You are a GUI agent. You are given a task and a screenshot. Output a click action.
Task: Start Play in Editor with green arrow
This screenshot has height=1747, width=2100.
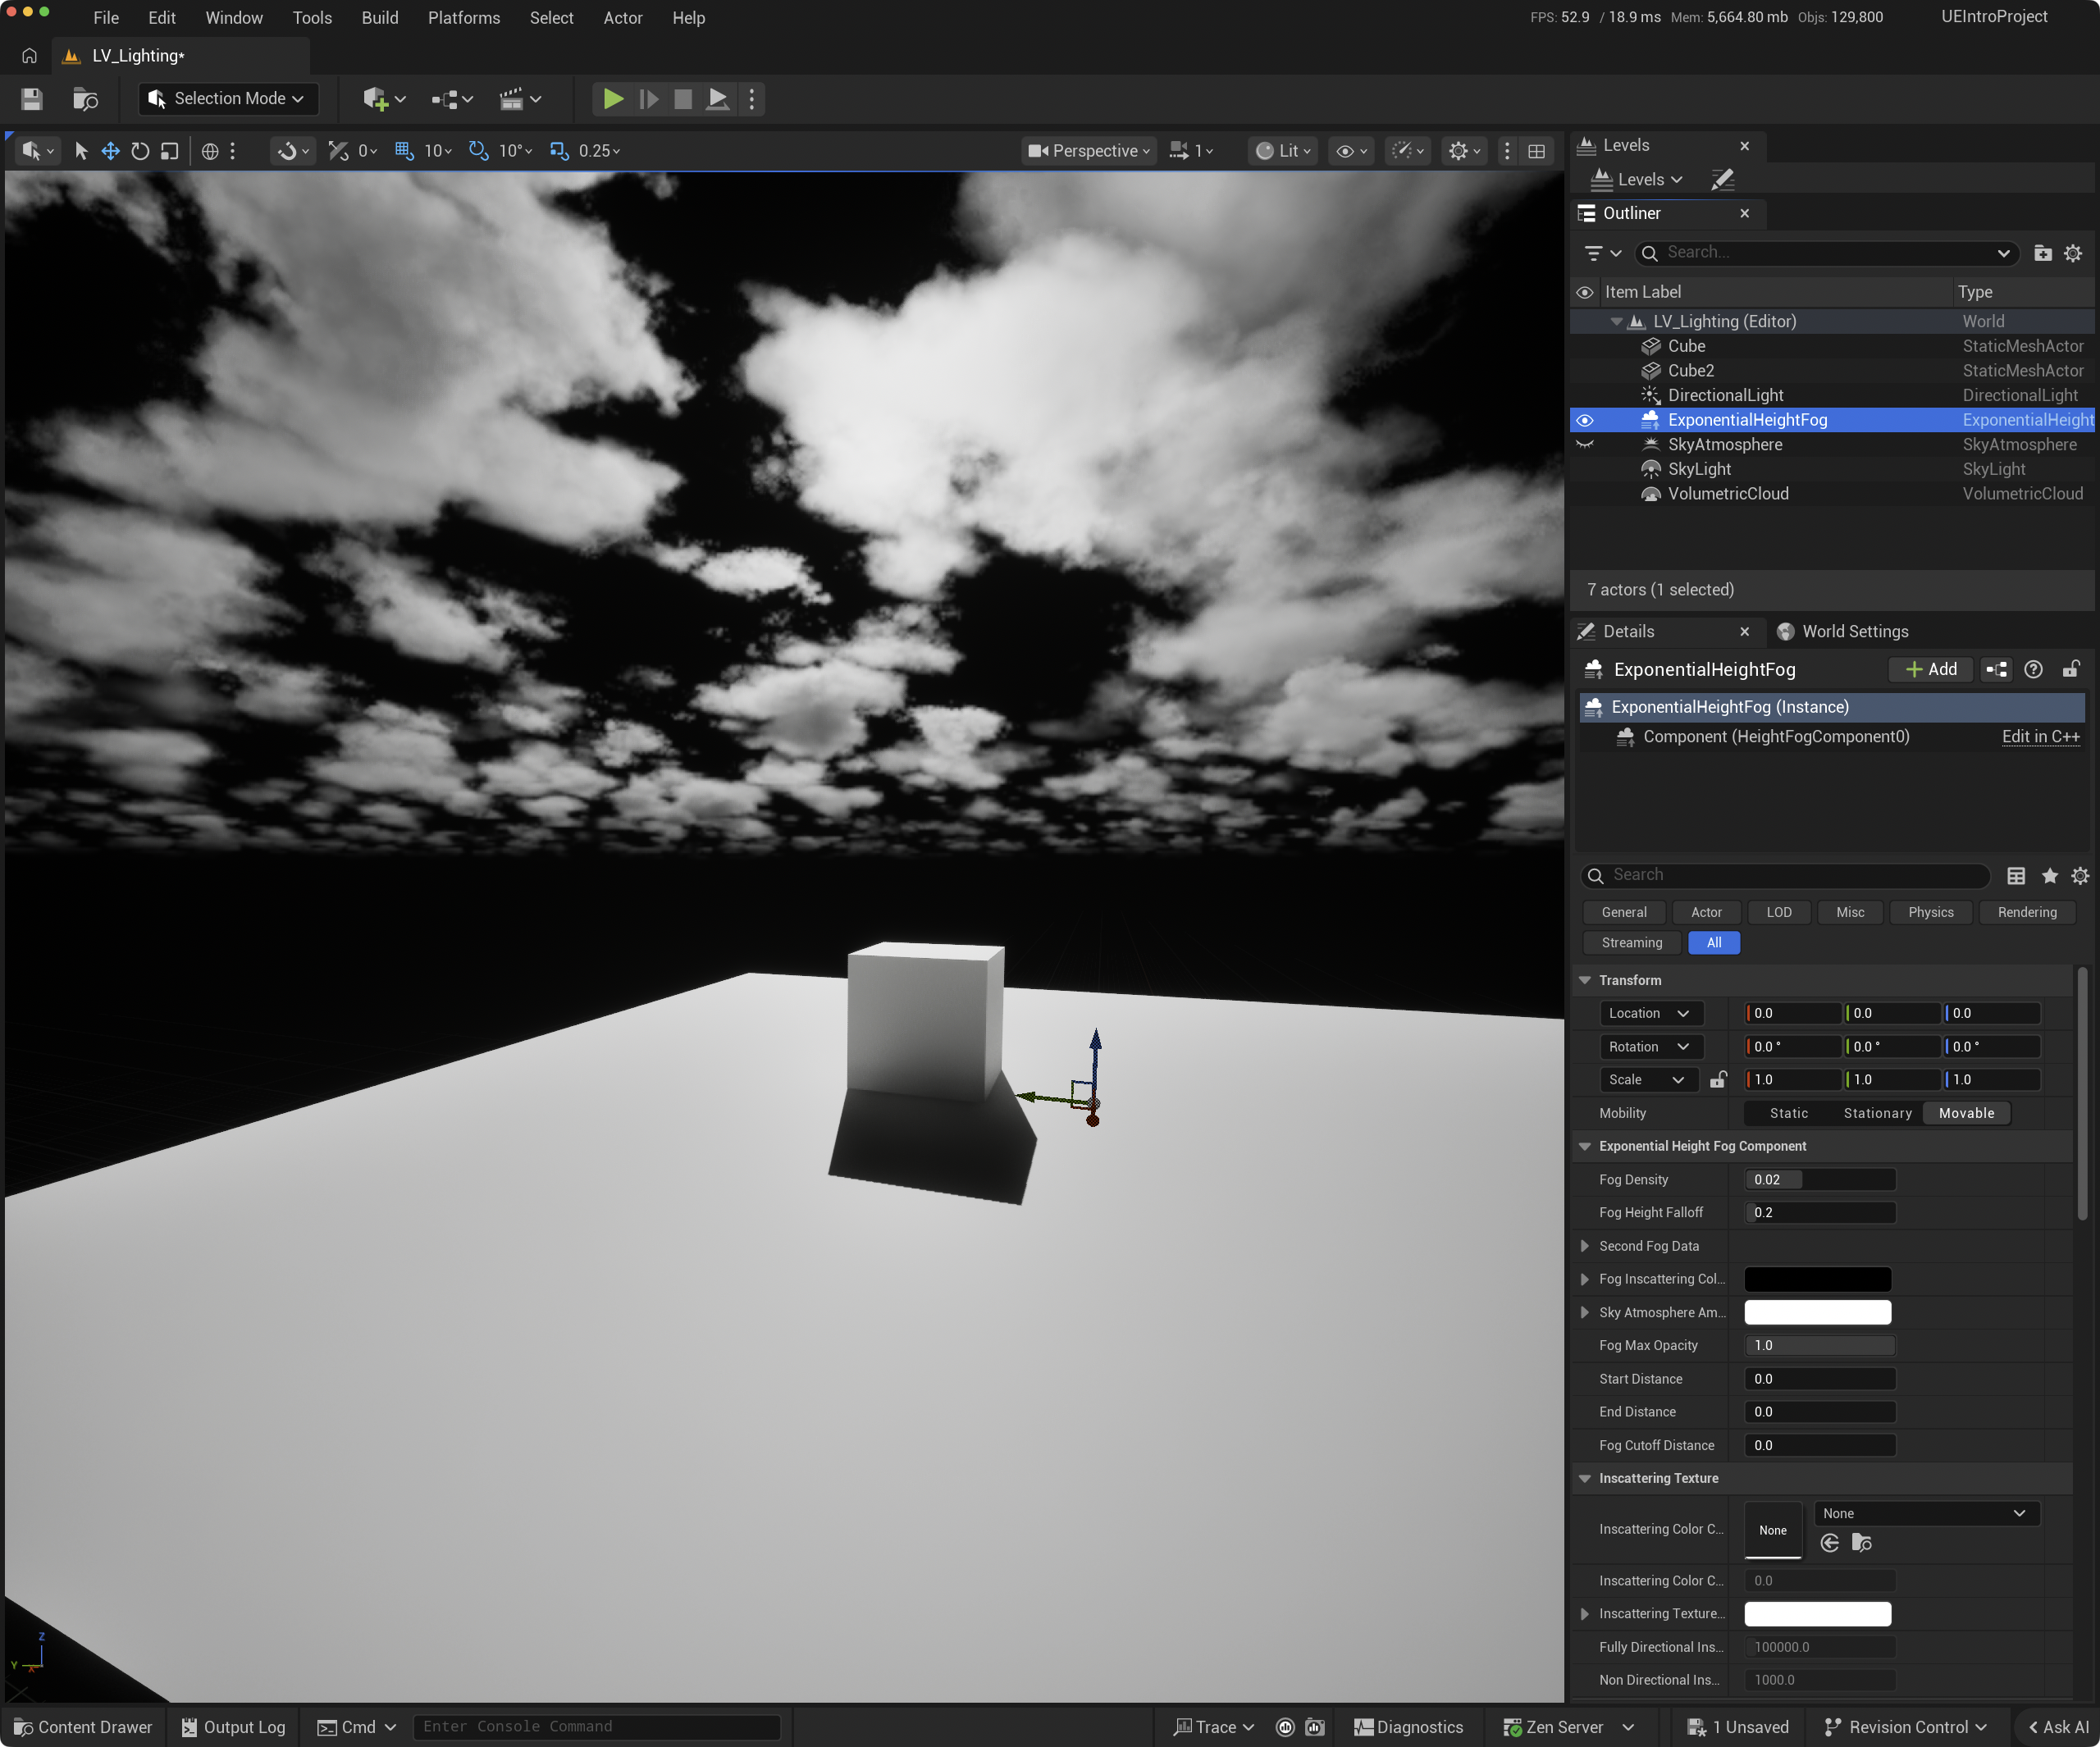point(613,98)
